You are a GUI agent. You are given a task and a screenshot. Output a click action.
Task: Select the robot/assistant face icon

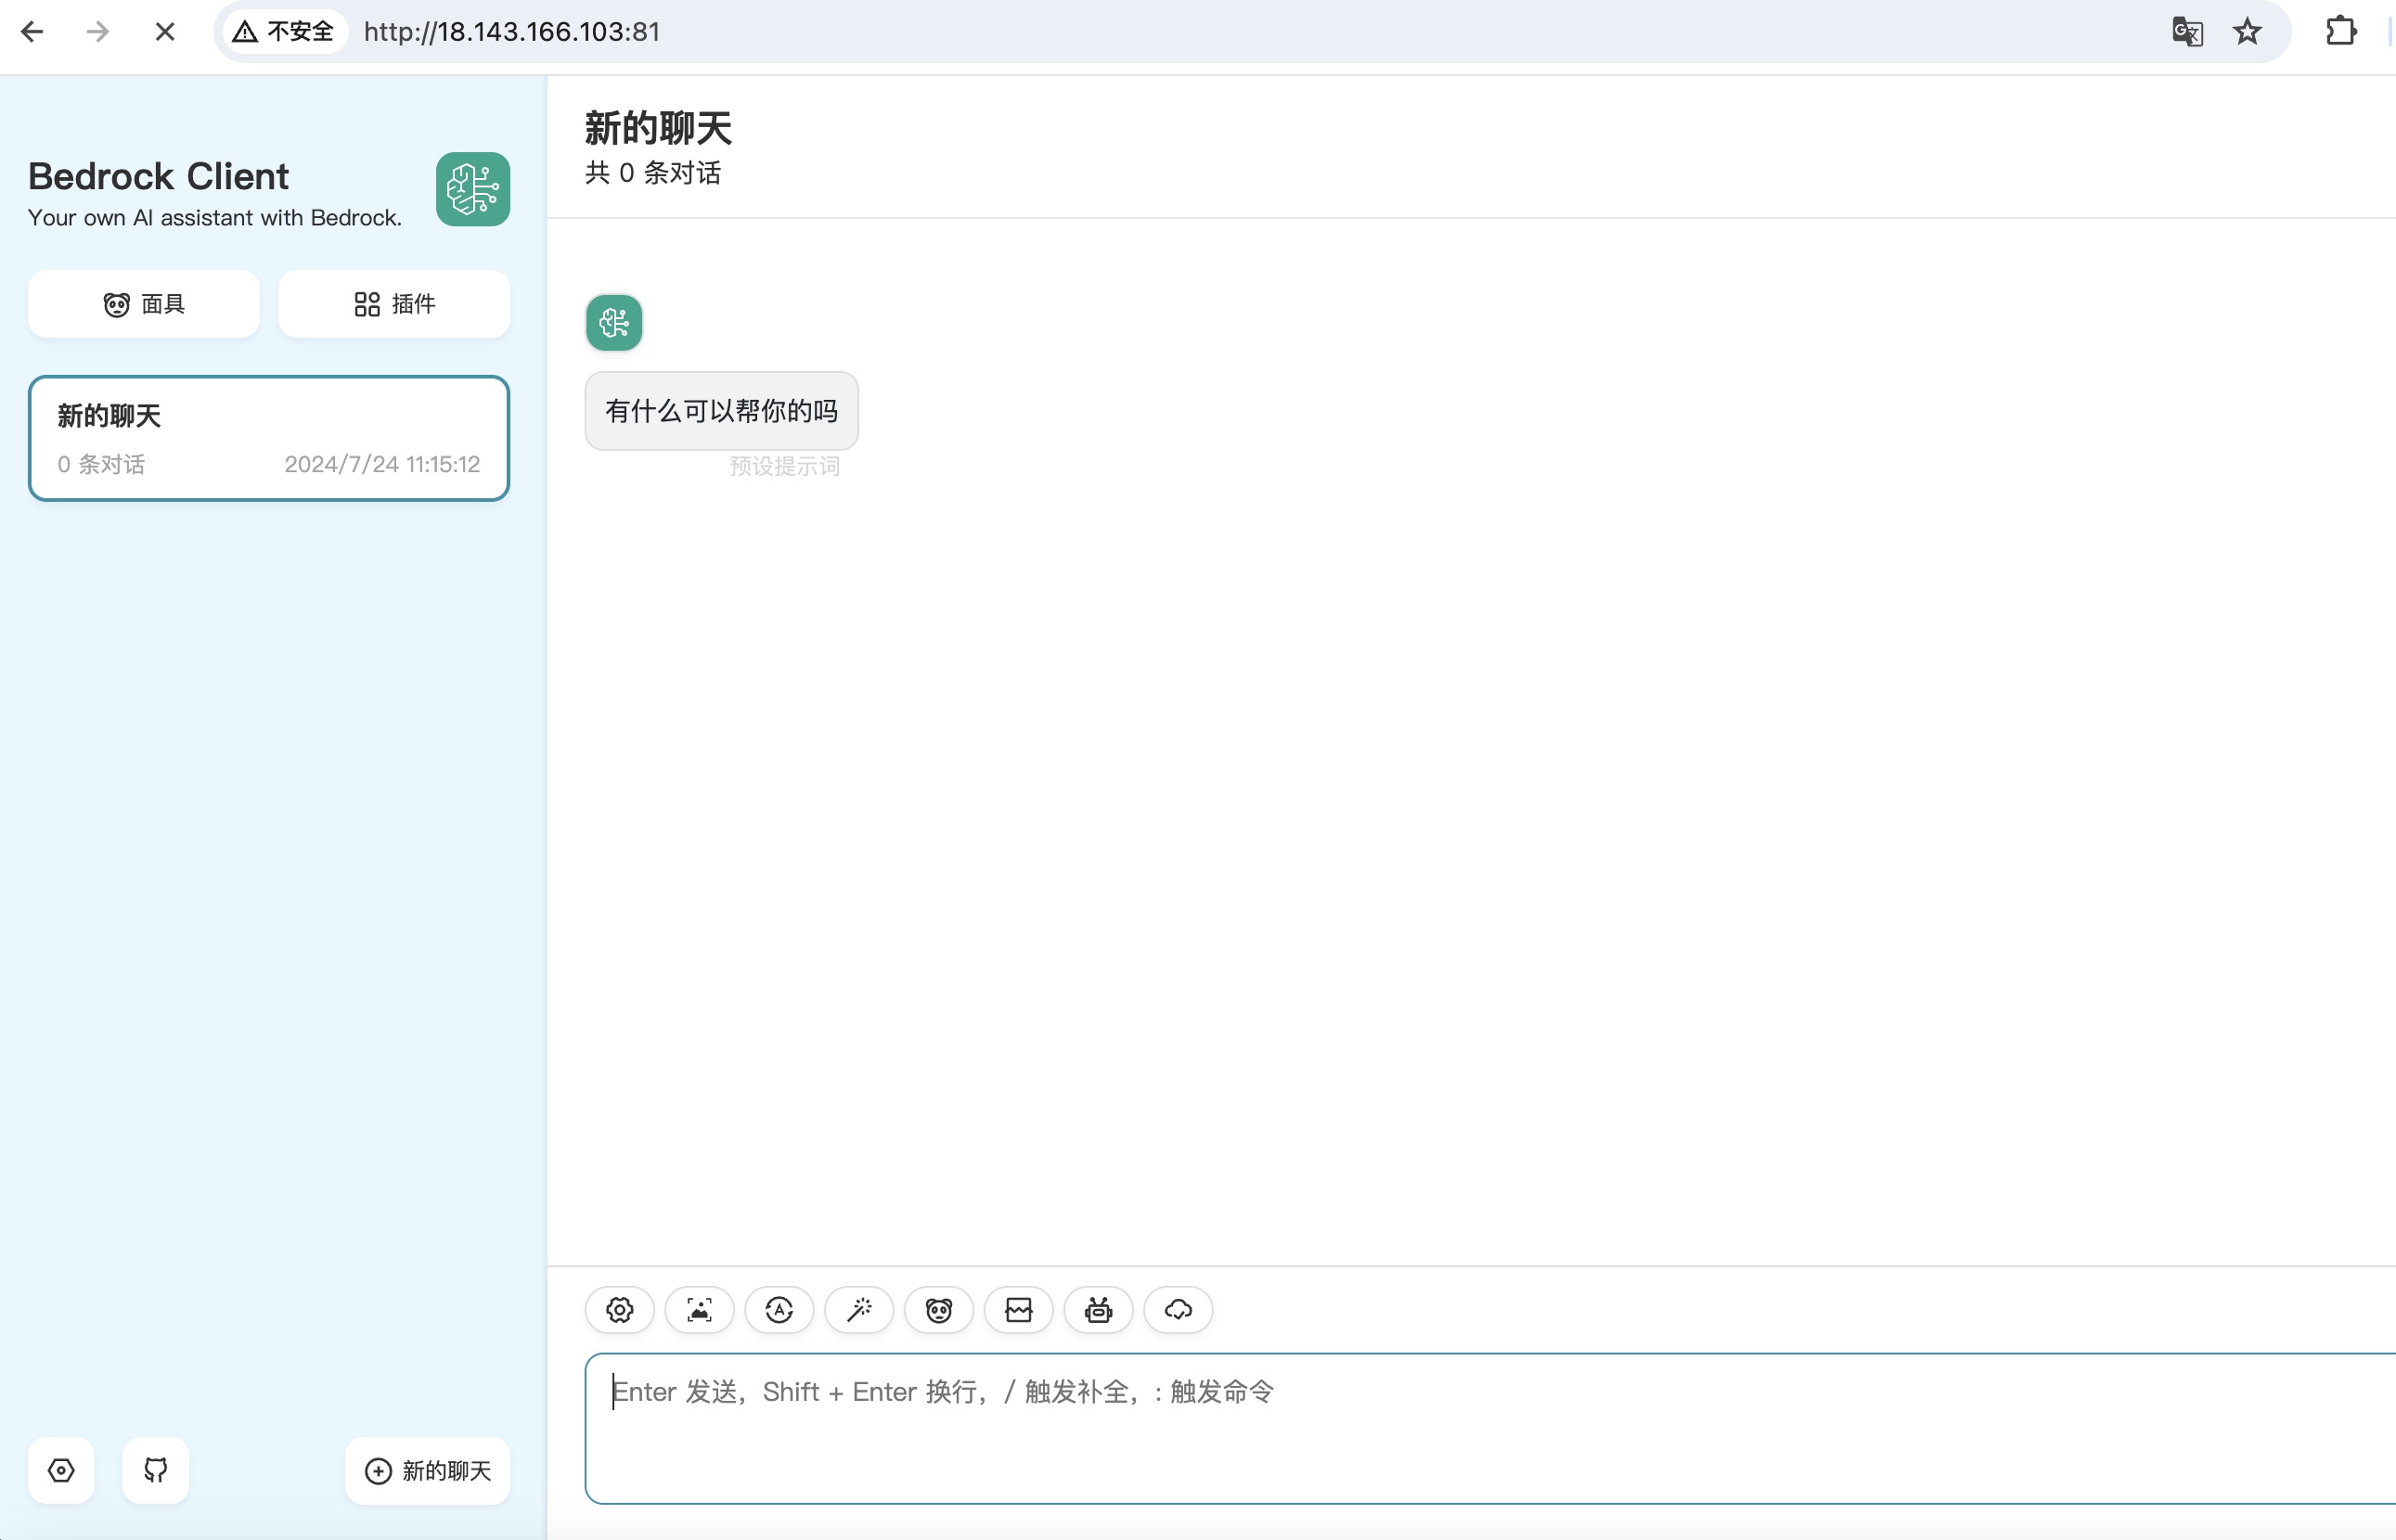click(1099, 1310)
